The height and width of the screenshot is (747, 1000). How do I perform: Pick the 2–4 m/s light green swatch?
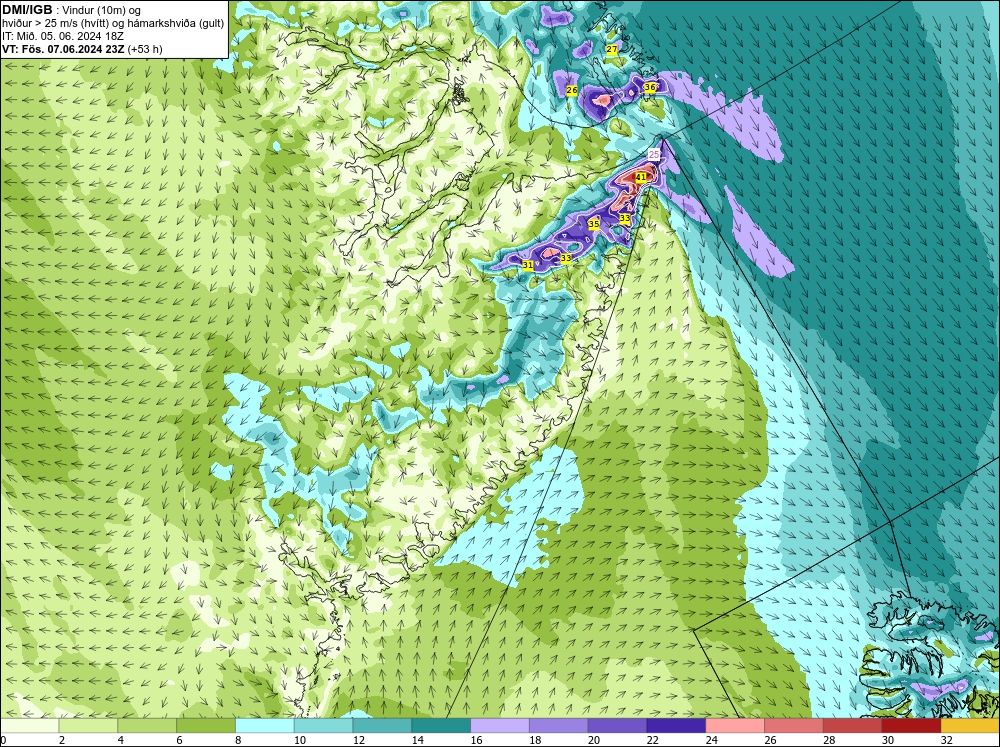pos(88,725)
